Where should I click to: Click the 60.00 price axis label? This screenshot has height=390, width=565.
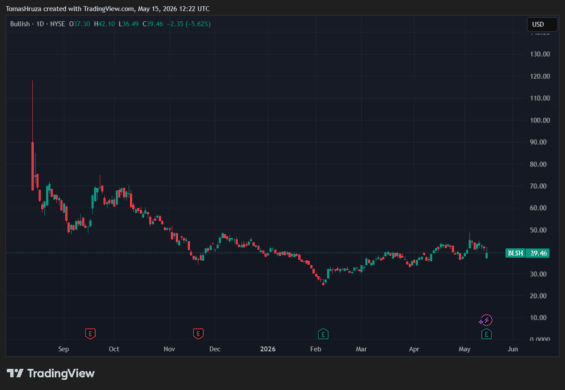point(538,208)
